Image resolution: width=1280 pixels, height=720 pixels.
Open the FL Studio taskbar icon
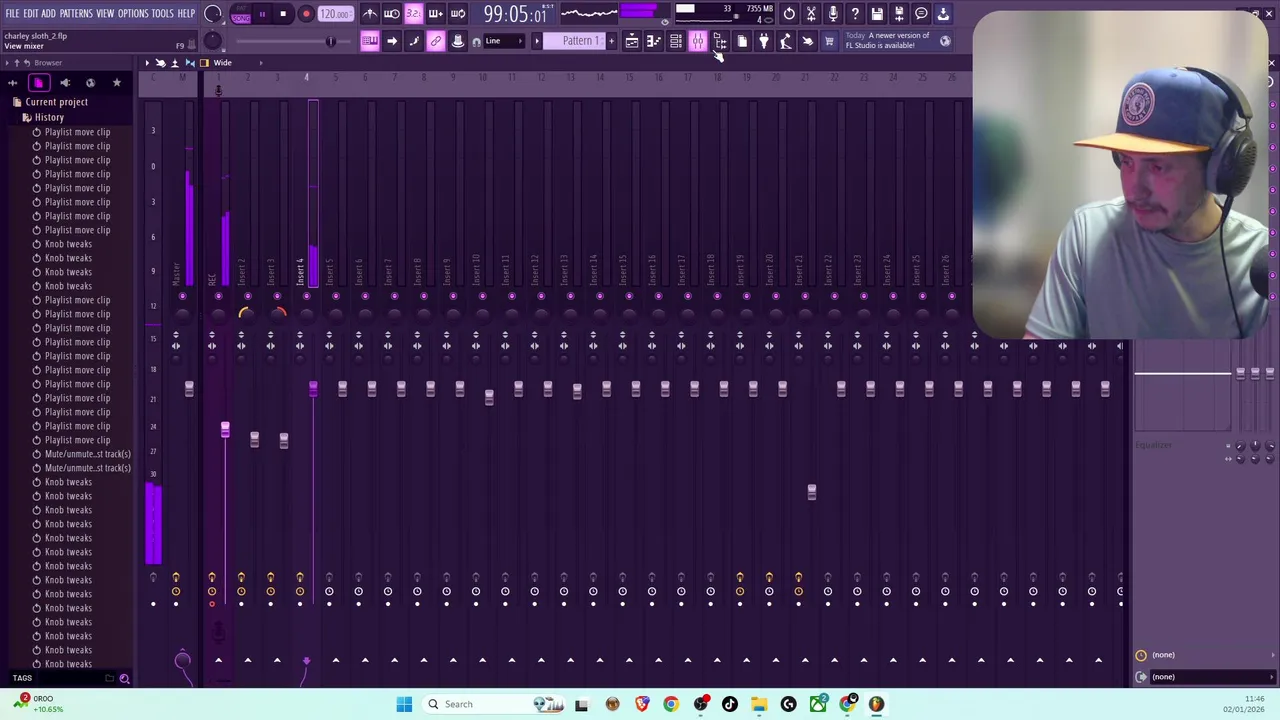tap(876, 704)
